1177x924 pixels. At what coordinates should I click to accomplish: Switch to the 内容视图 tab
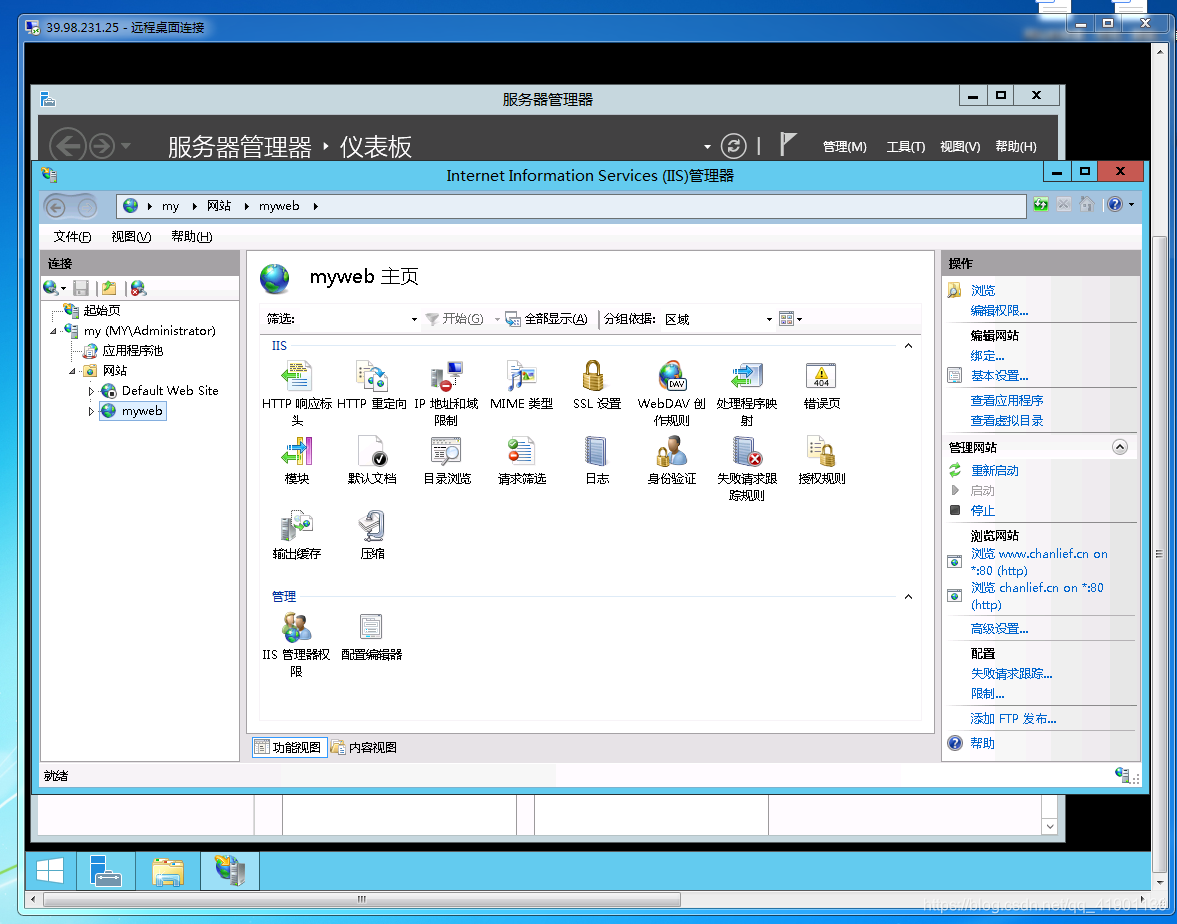(x=364, y=747)
